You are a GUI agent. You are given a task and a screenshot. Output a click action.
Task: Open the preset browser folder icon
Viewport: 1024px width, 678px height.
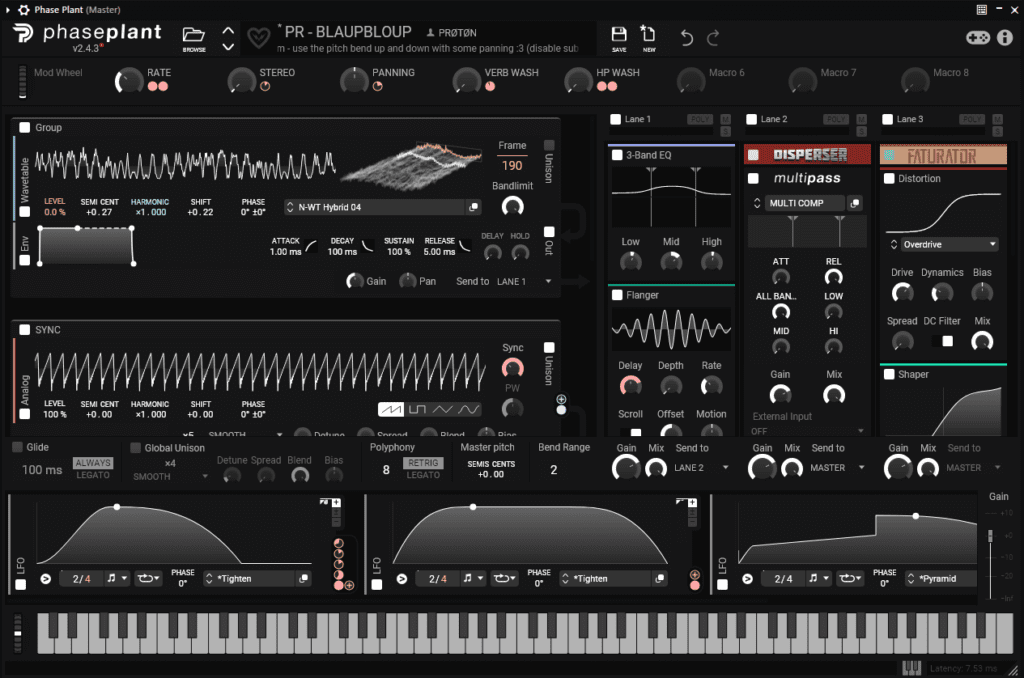193,35
